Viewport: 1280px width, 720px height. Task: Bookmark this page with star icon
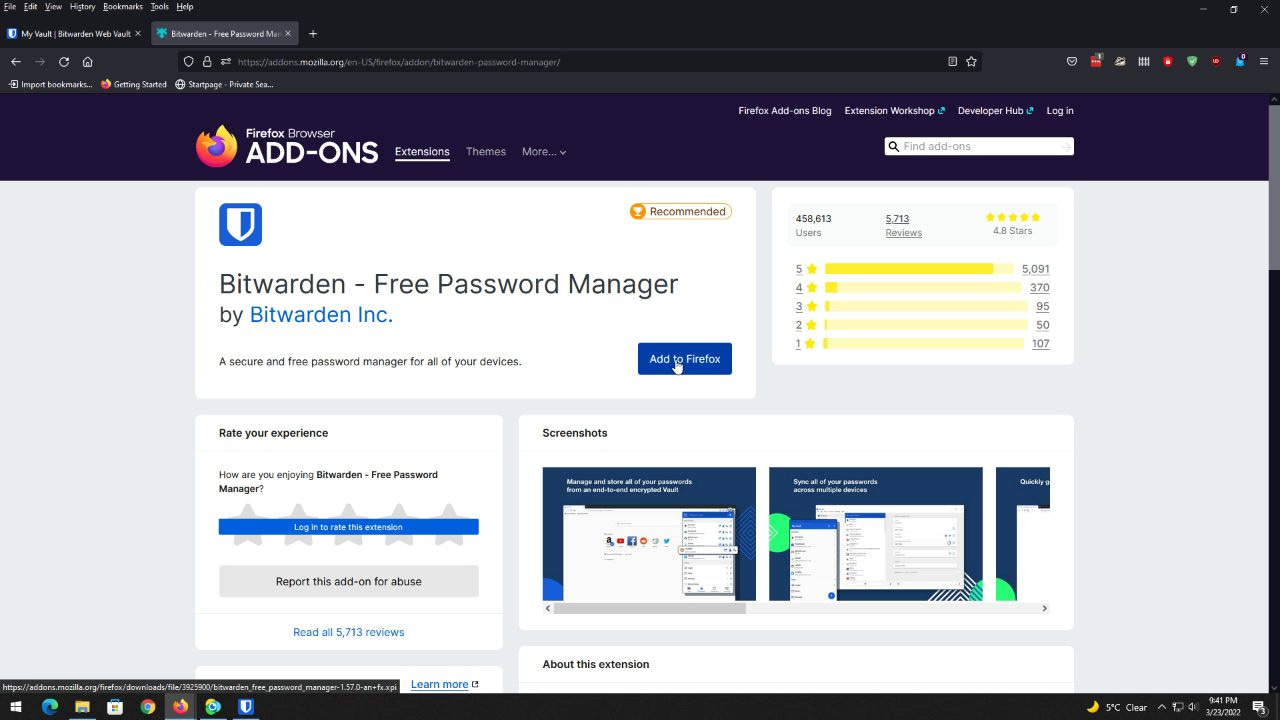(971, 62)
